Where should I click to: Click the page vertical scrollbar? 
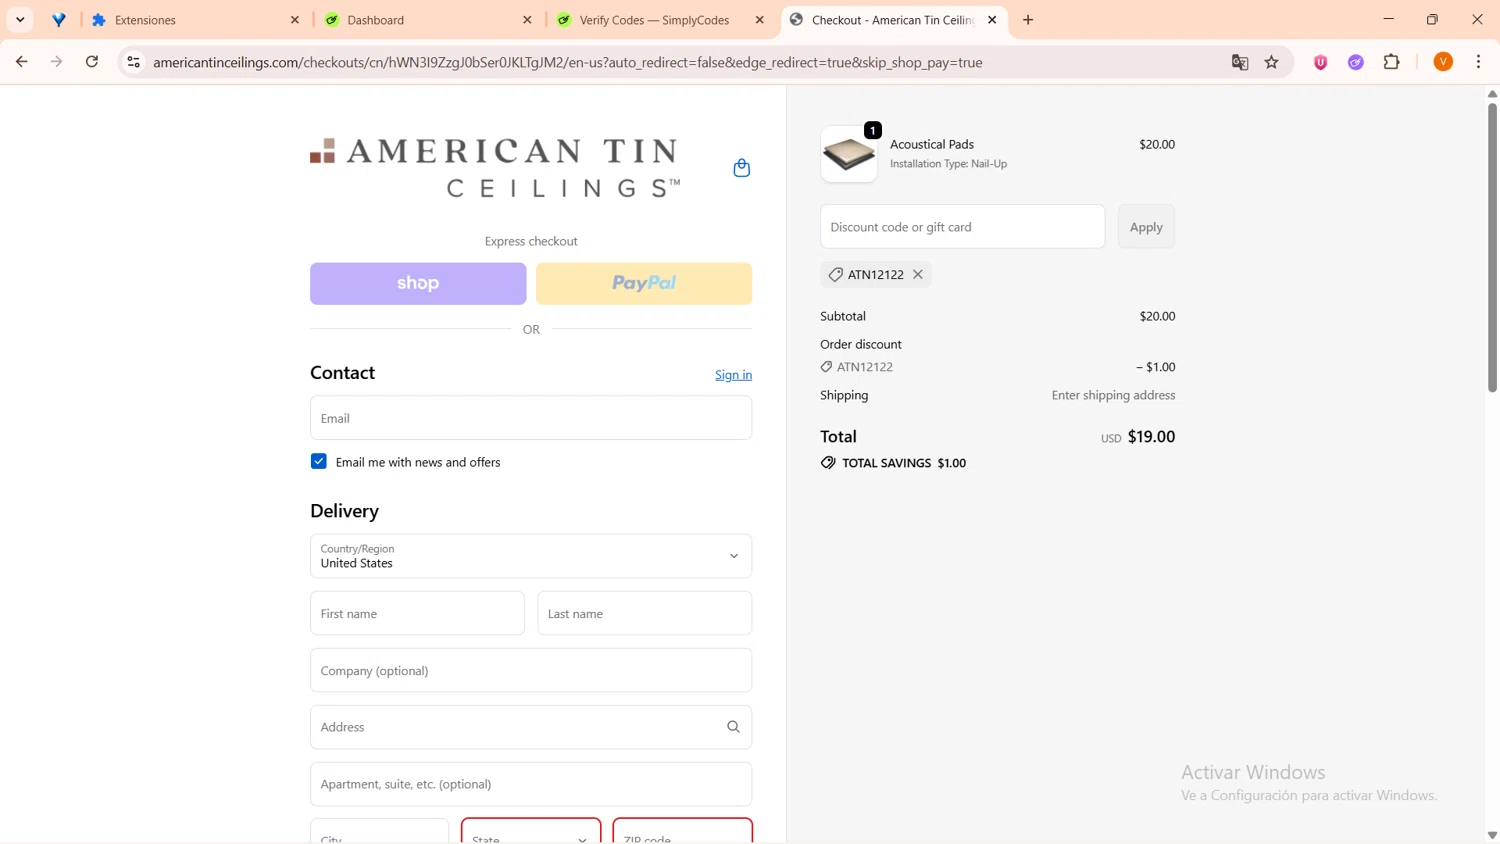point(1492,247)
